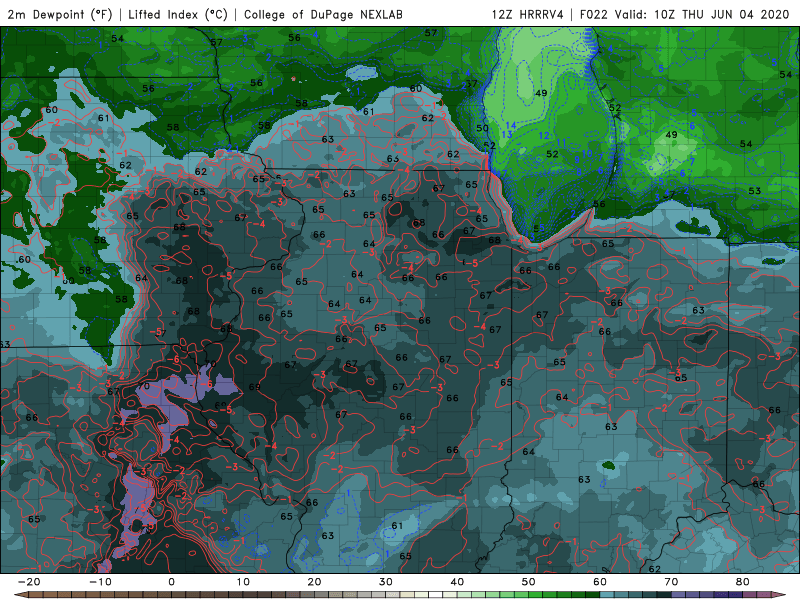This screenshot has width=800, height=600.
Task: Click the "50" label below the color scale
Action: (x=529, y=582)
